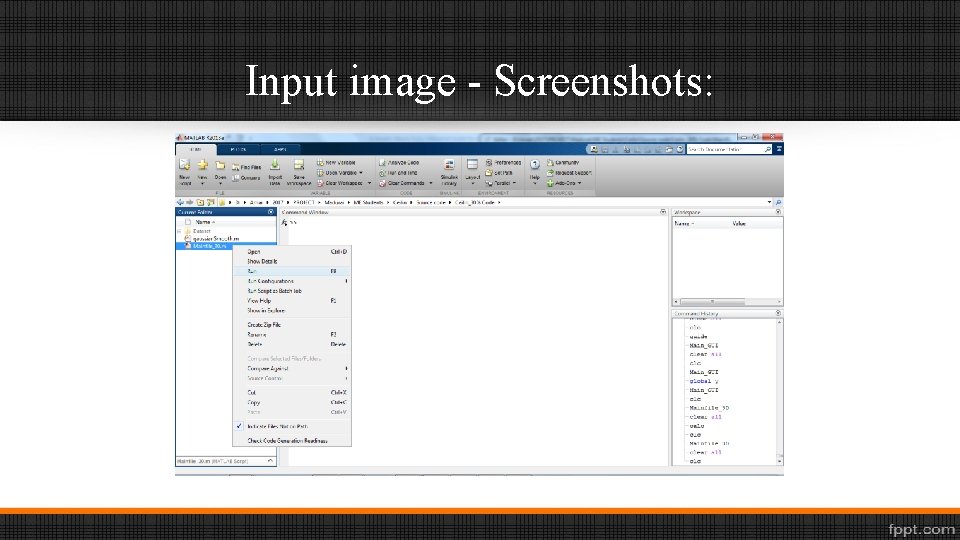The image size is (960, 540).
Task: Click the Value column header in Workspace
Action: (739, 224)
